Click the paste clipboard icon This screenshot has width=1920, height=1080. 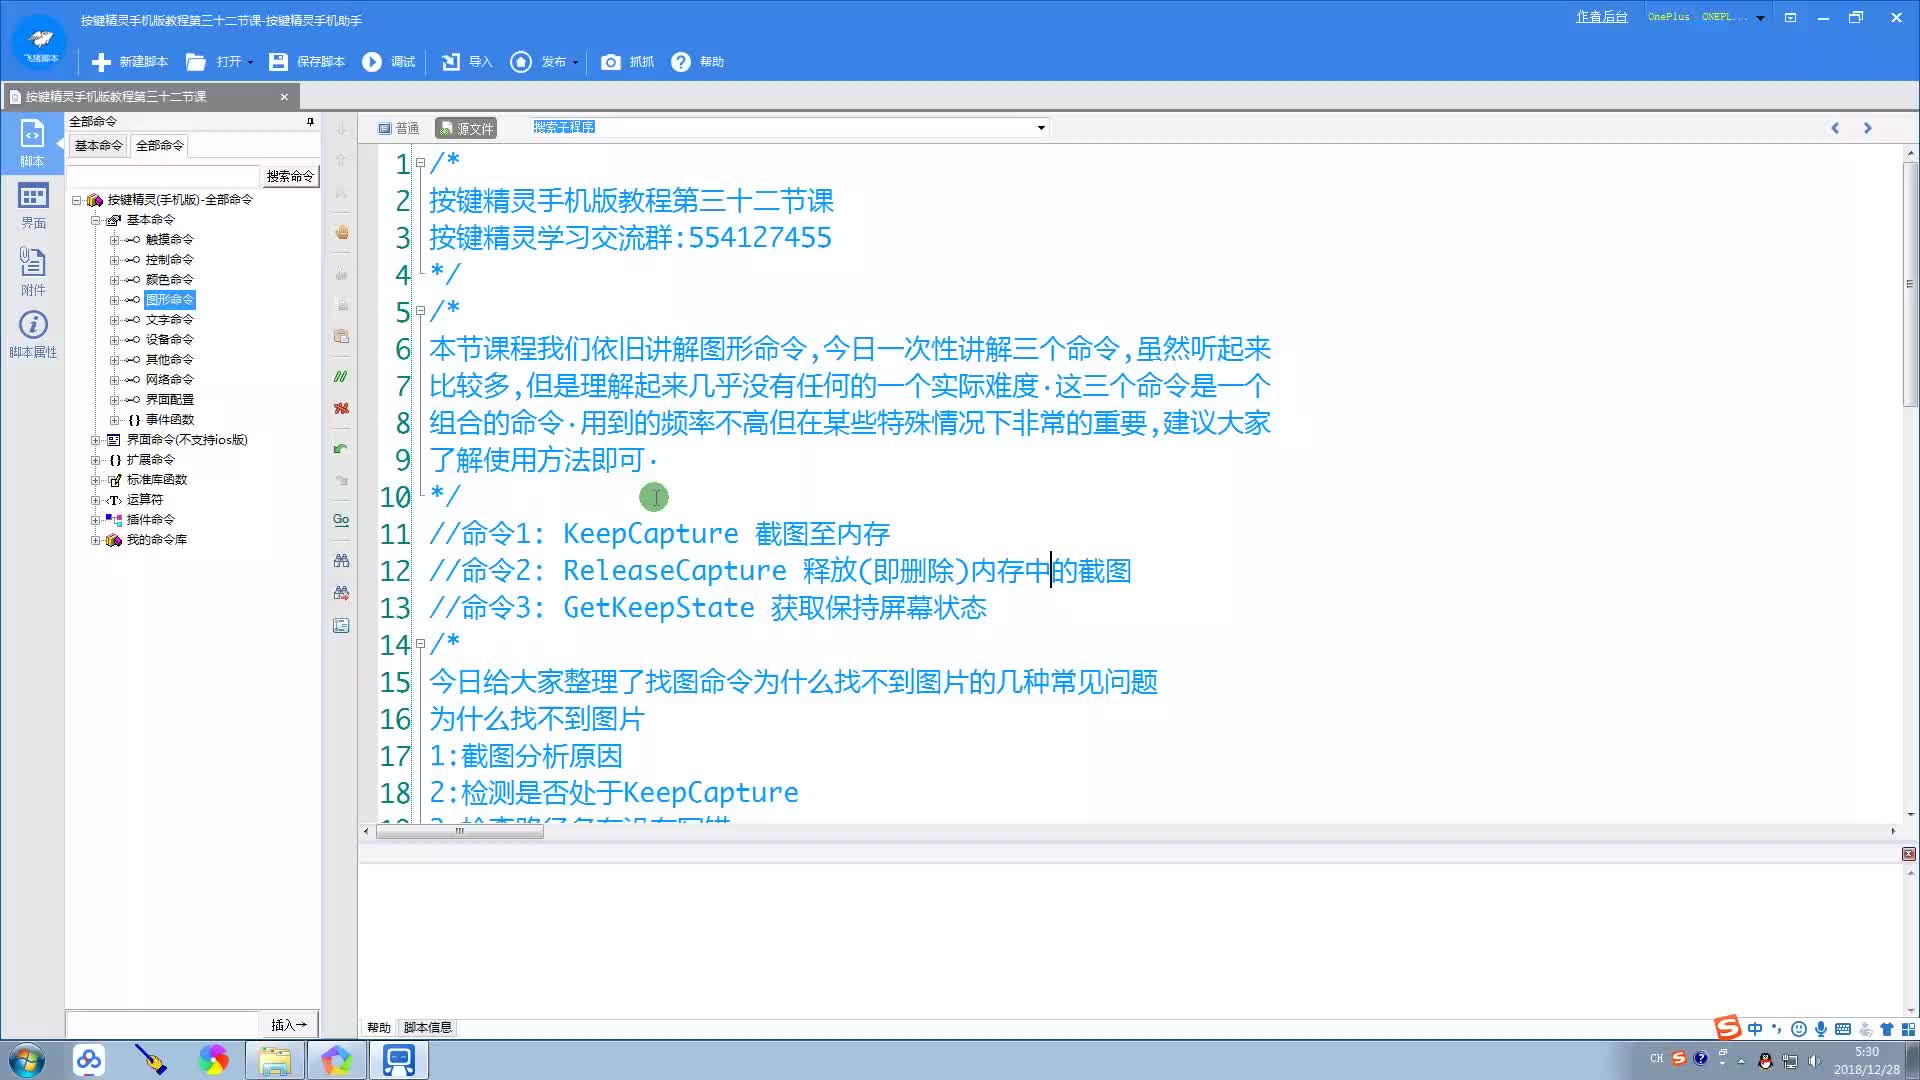coord(341,336)
